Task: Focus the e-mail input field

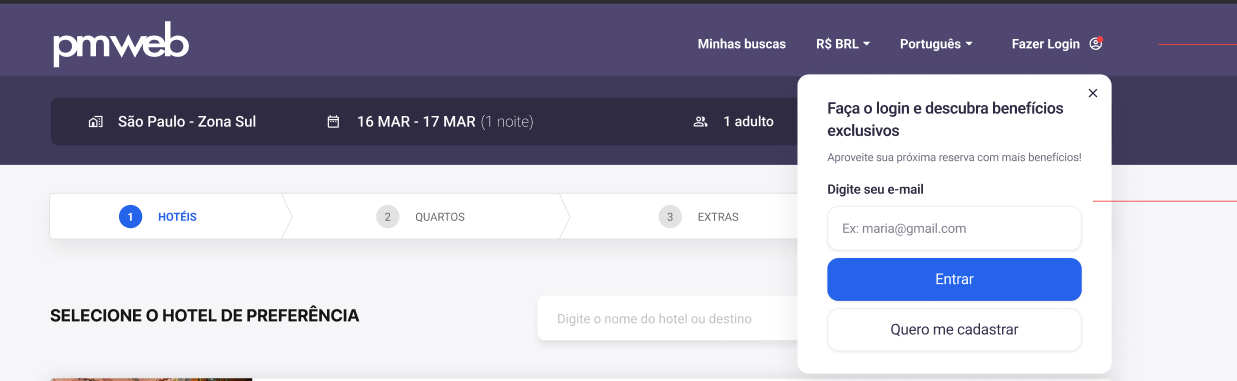Action: 954,228
